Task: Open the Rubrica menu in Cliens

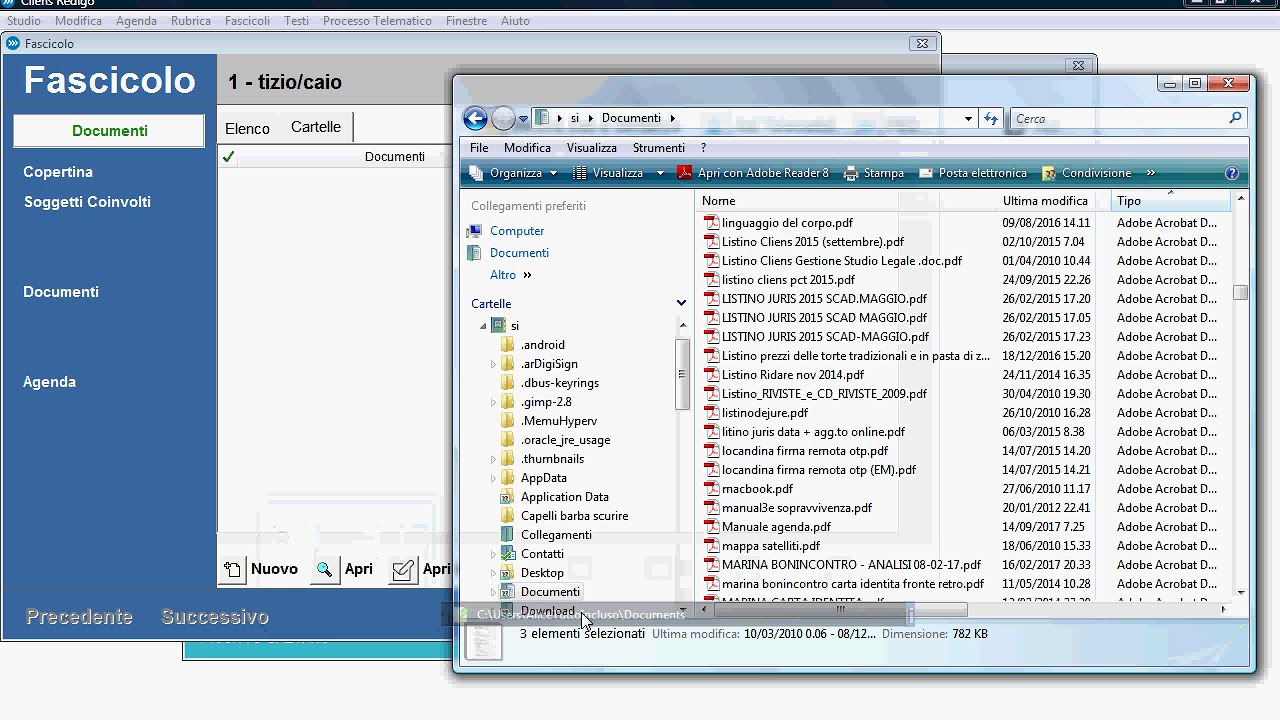Action: [x=191, y=20]
